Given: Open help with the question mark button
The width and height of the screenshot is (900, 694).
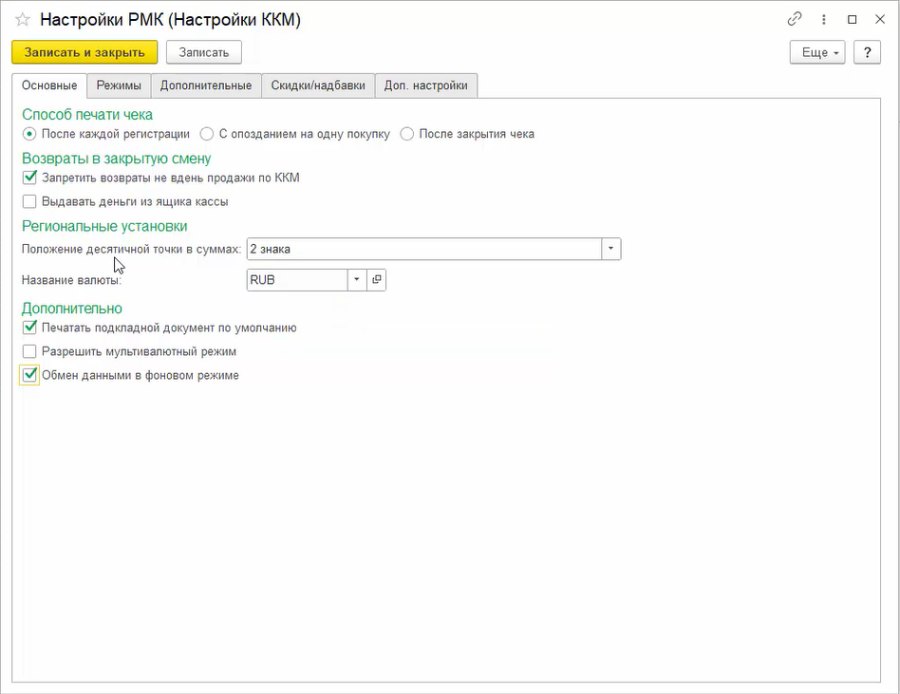Looking at the screenshot, I should [867, 52].
